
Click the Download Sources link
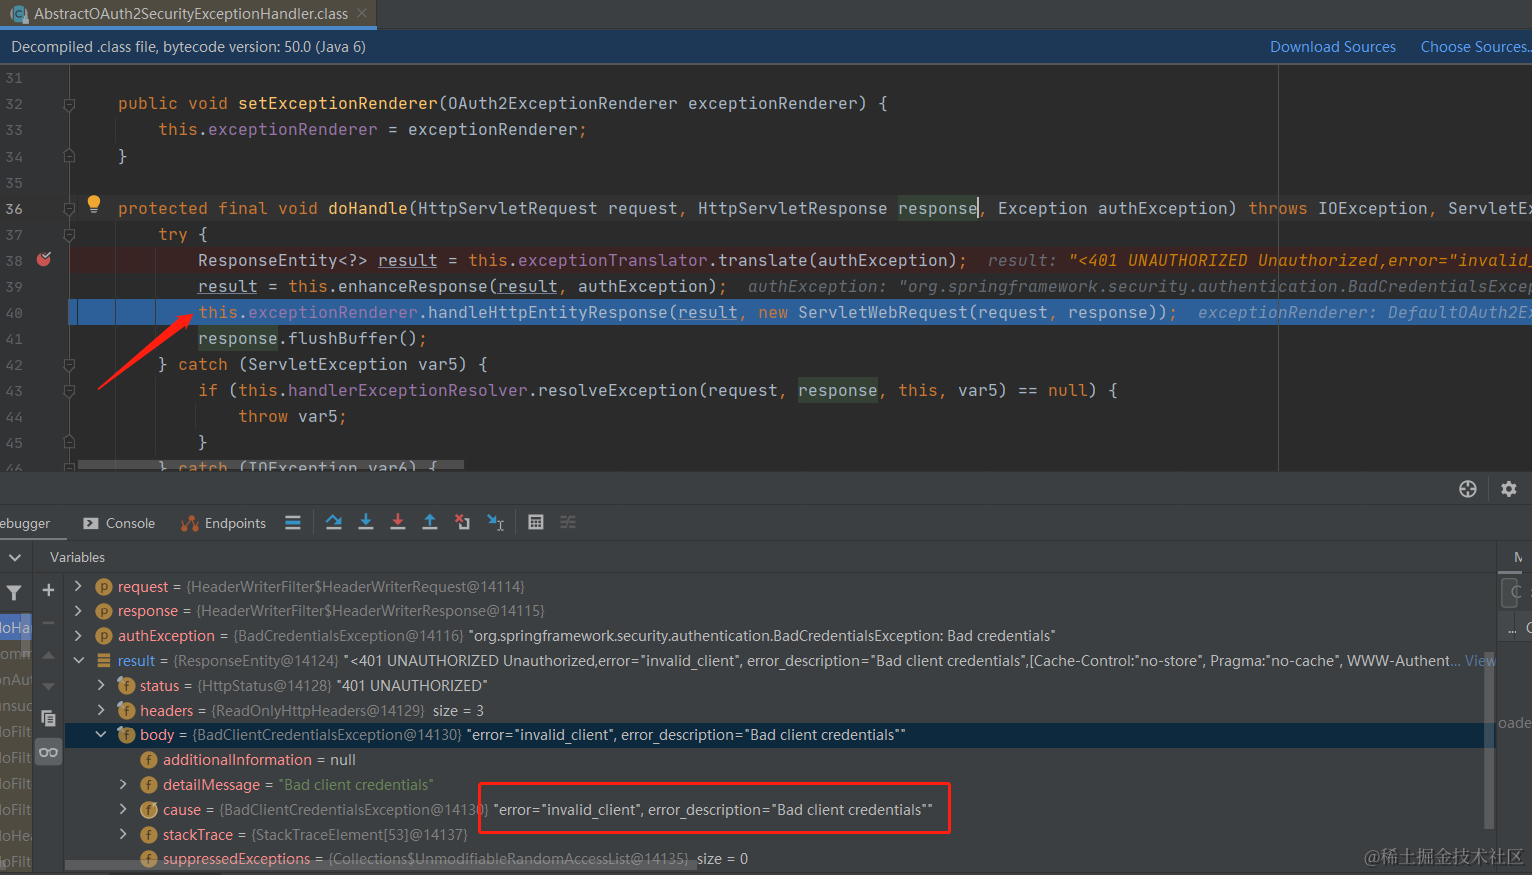click(x=1333, y=47)
